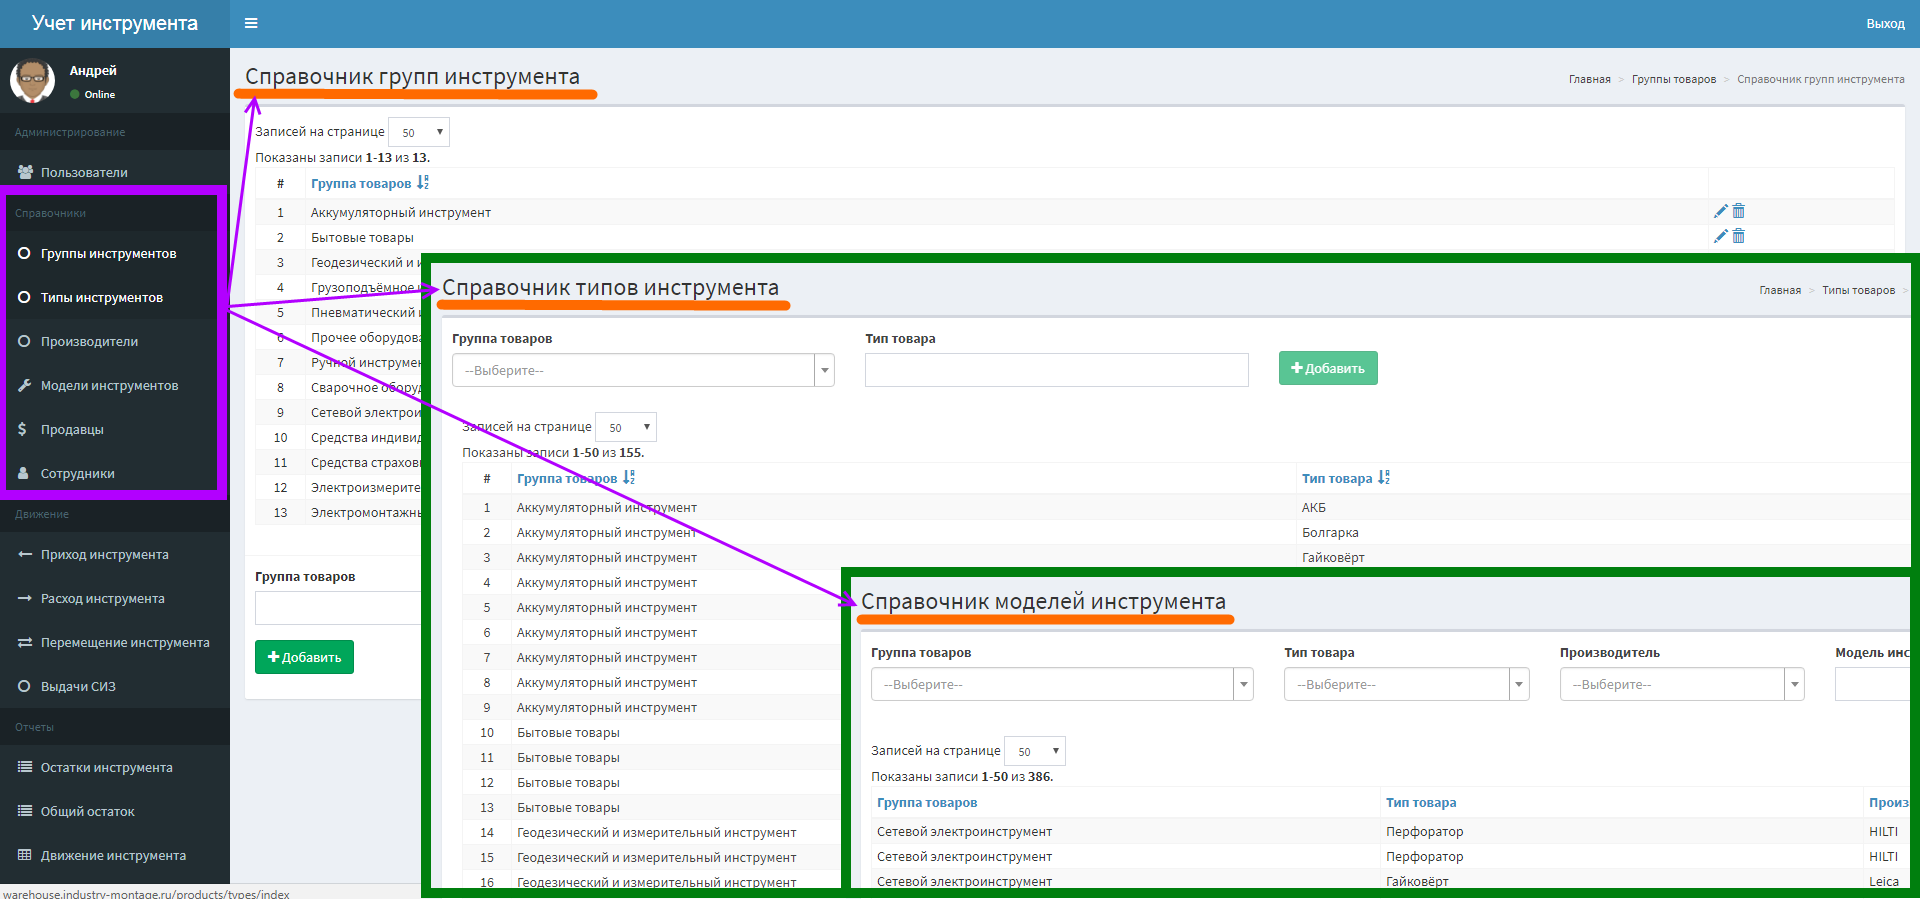Click the user avatar picture of Андрей
The height and width of the screenshot is (899, 1920).
click(33, 81)
